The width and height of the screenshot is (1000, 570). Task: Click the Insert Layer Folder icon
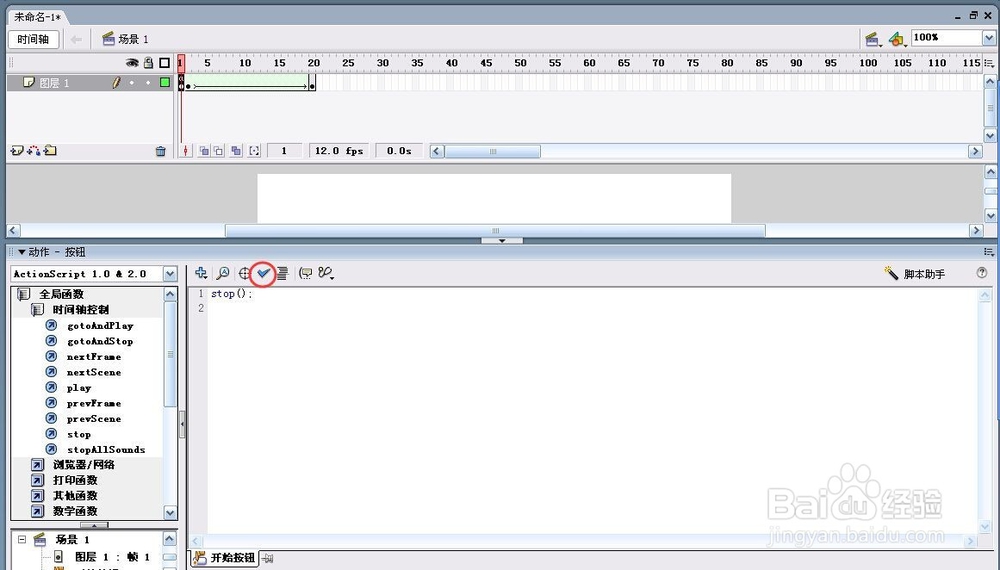point(50,150)
